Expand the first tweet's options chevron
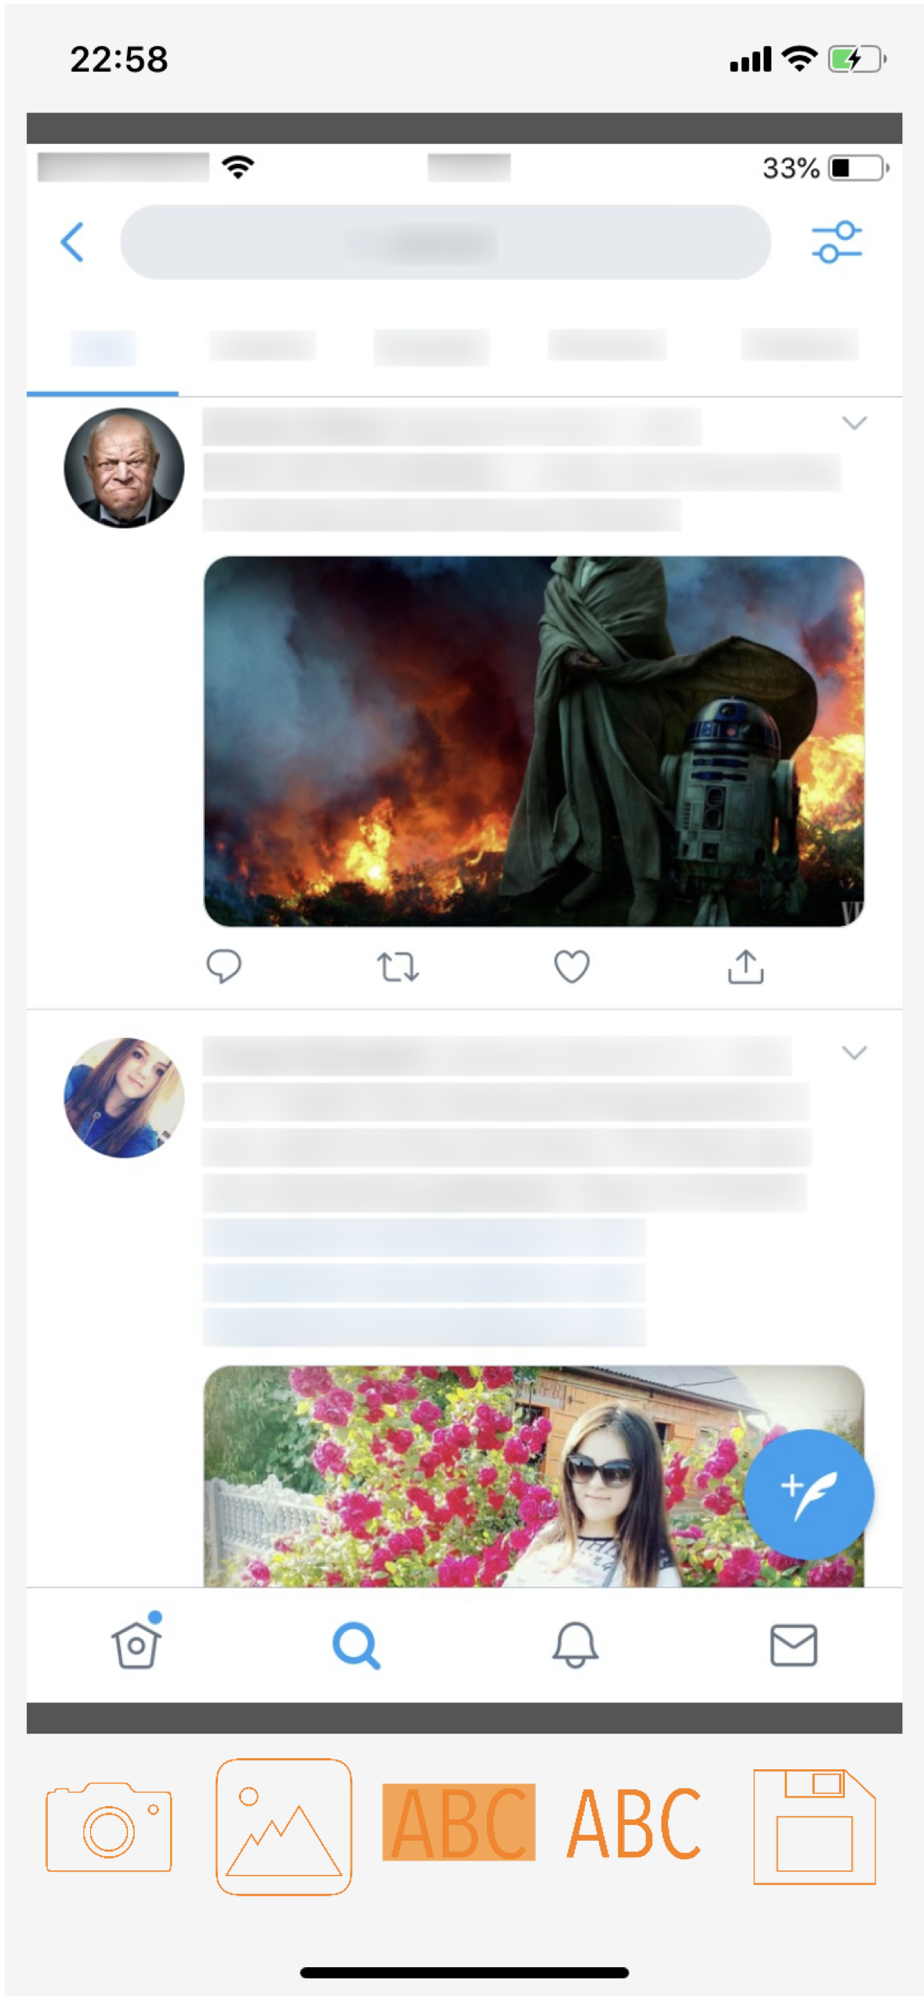This screenshot has width=924, height=2000. 854,423
